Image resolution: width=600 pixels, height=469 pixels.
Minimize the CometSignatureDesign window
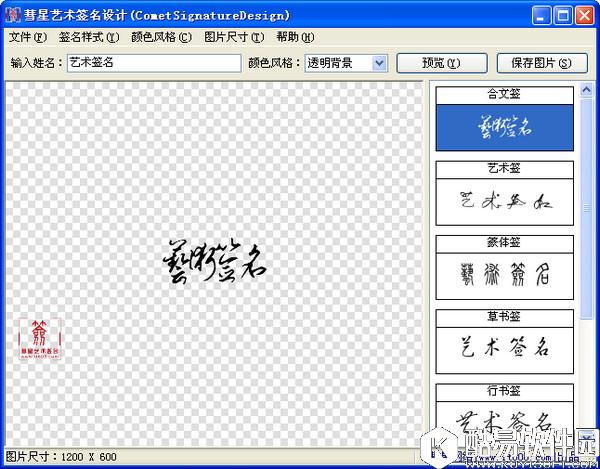coord(541,16)
